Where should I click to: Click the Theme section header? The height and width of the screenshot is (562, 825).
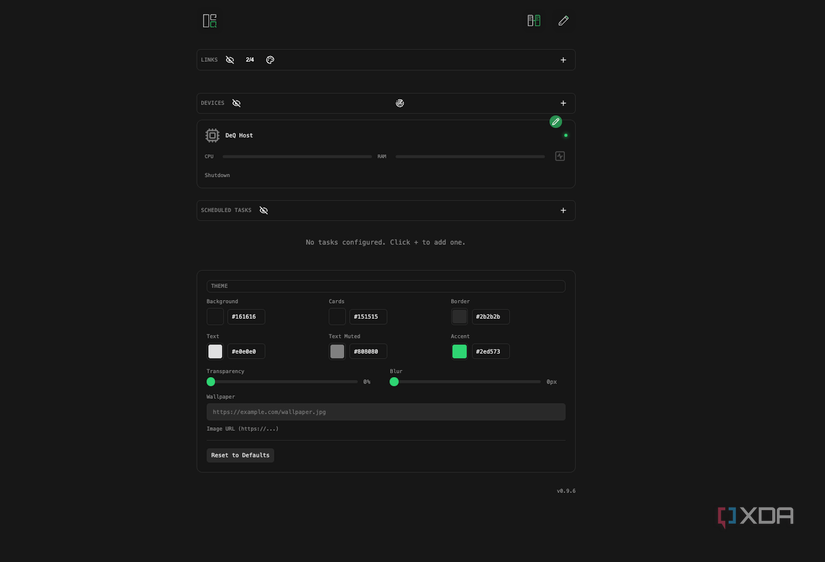[x=386, y=286]
